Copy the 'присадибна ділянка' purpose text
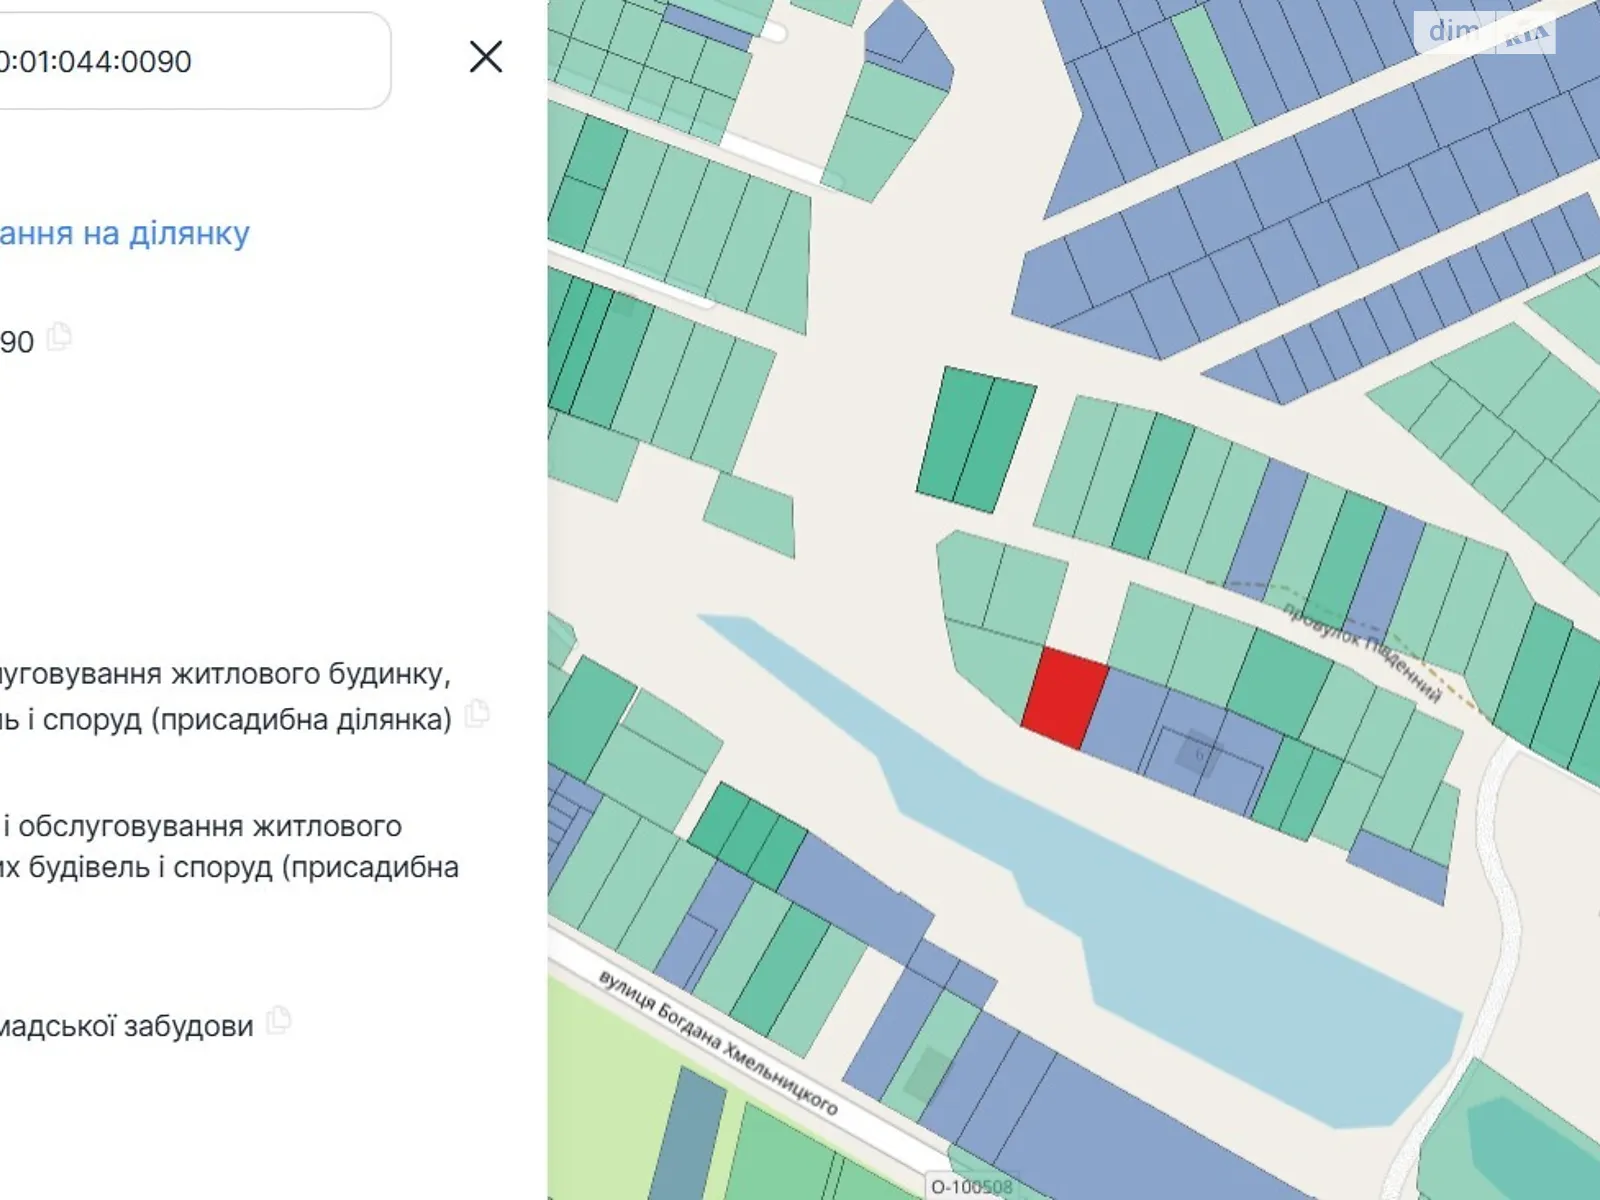Viewport: 1600px width, 1200px height. click(478, 714)
